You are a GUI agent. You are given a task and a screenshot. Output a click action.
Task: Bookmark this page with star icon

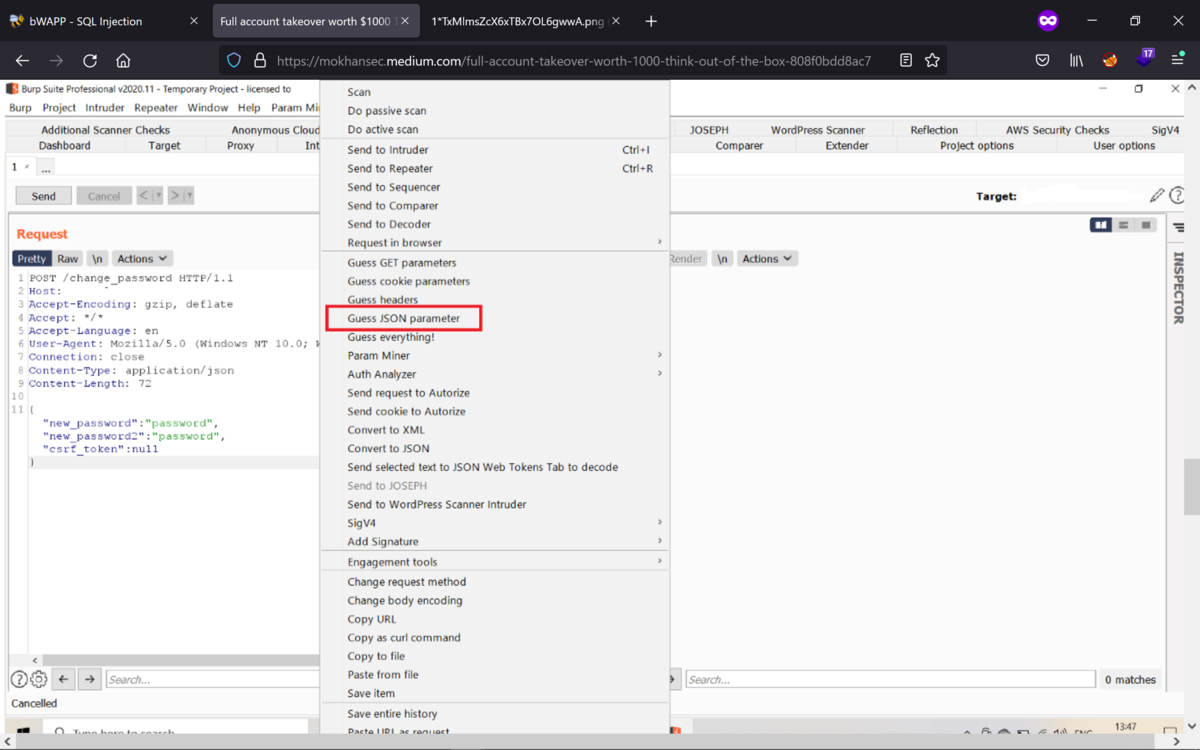coord(932,60)
